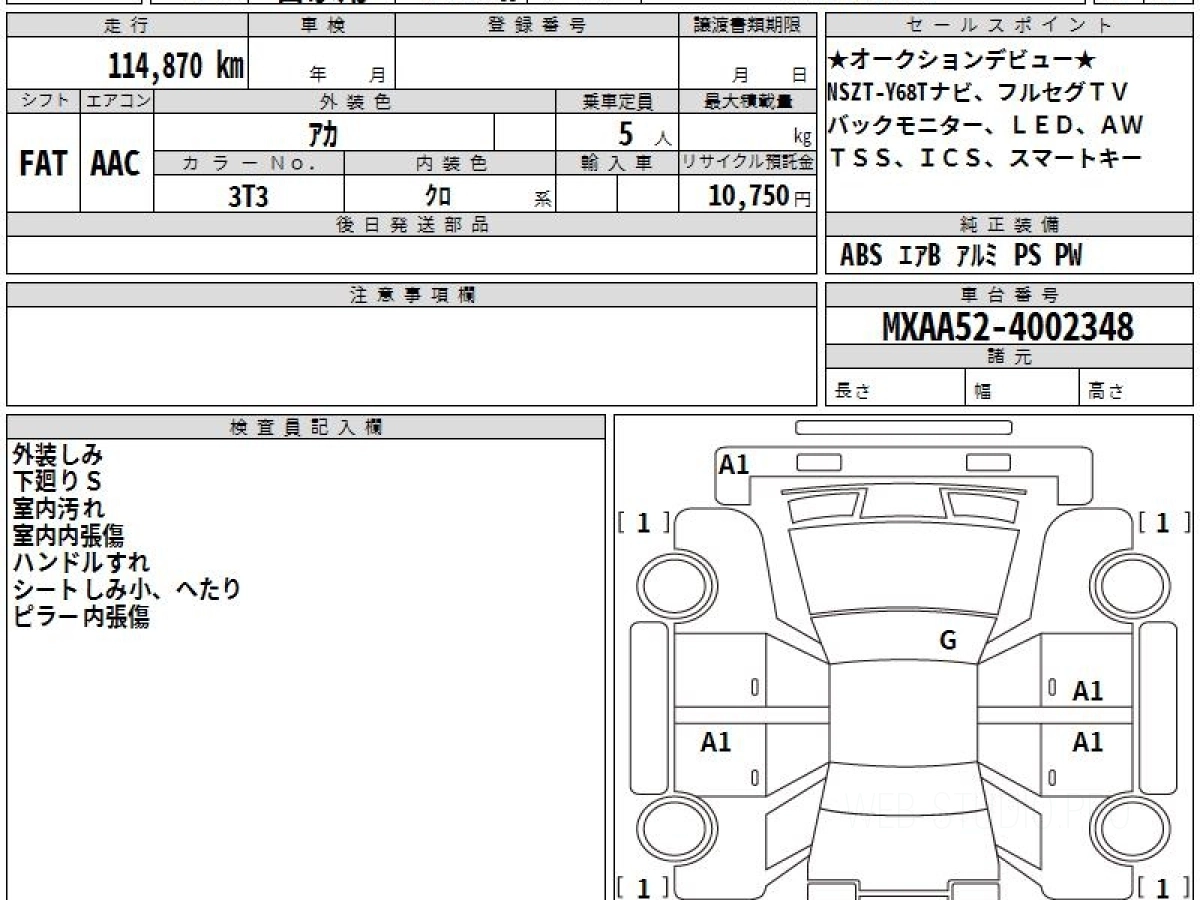Image resolution: width=1200 pixels, height=900 pixels.
Task: Click the 車台番号 header
Action: pos(1009,295)
